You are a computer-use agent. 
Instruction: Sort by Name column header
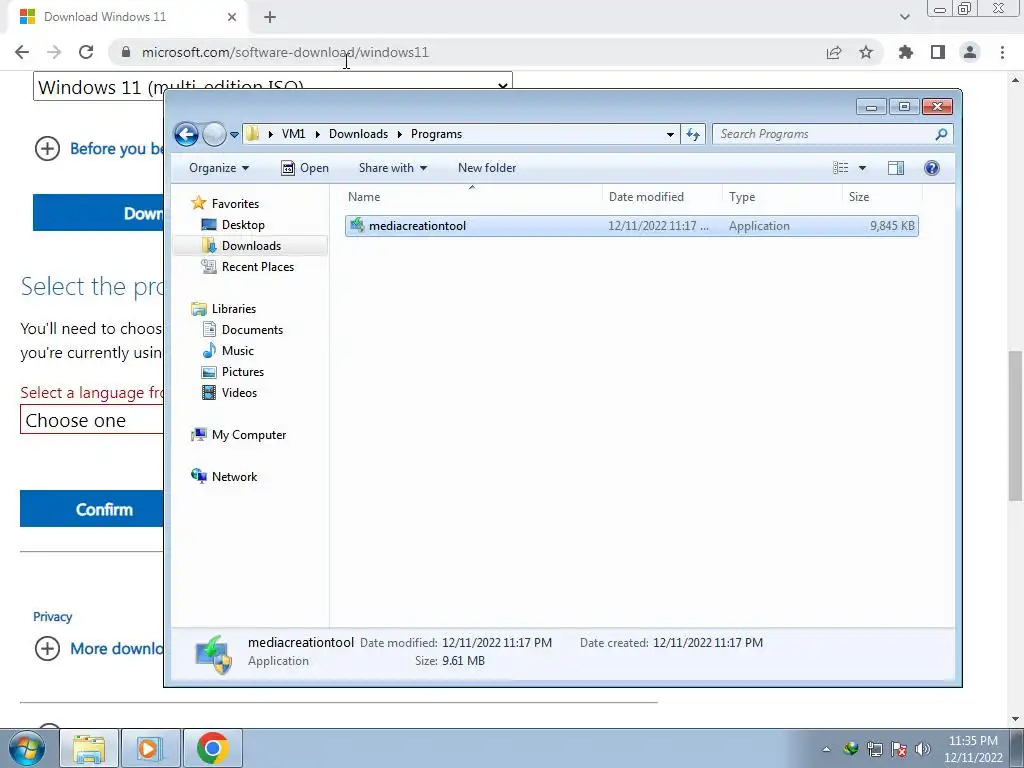click(x=472, y=197)
